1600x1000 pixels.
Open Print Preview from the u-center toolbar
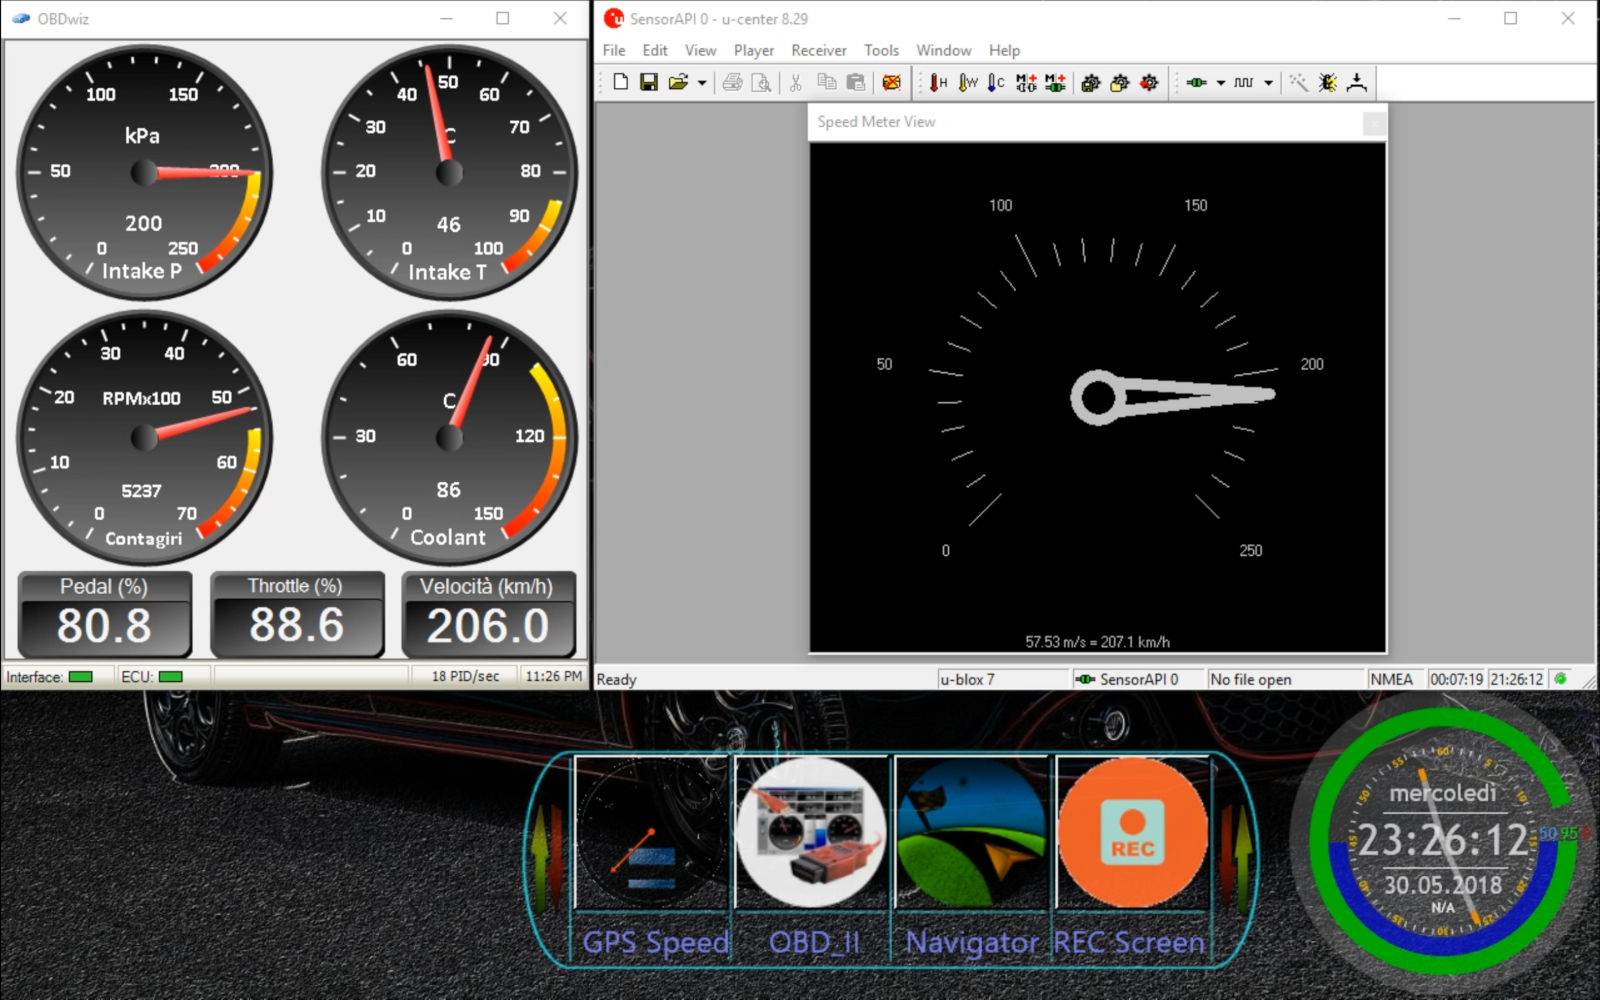coord(761,82)
